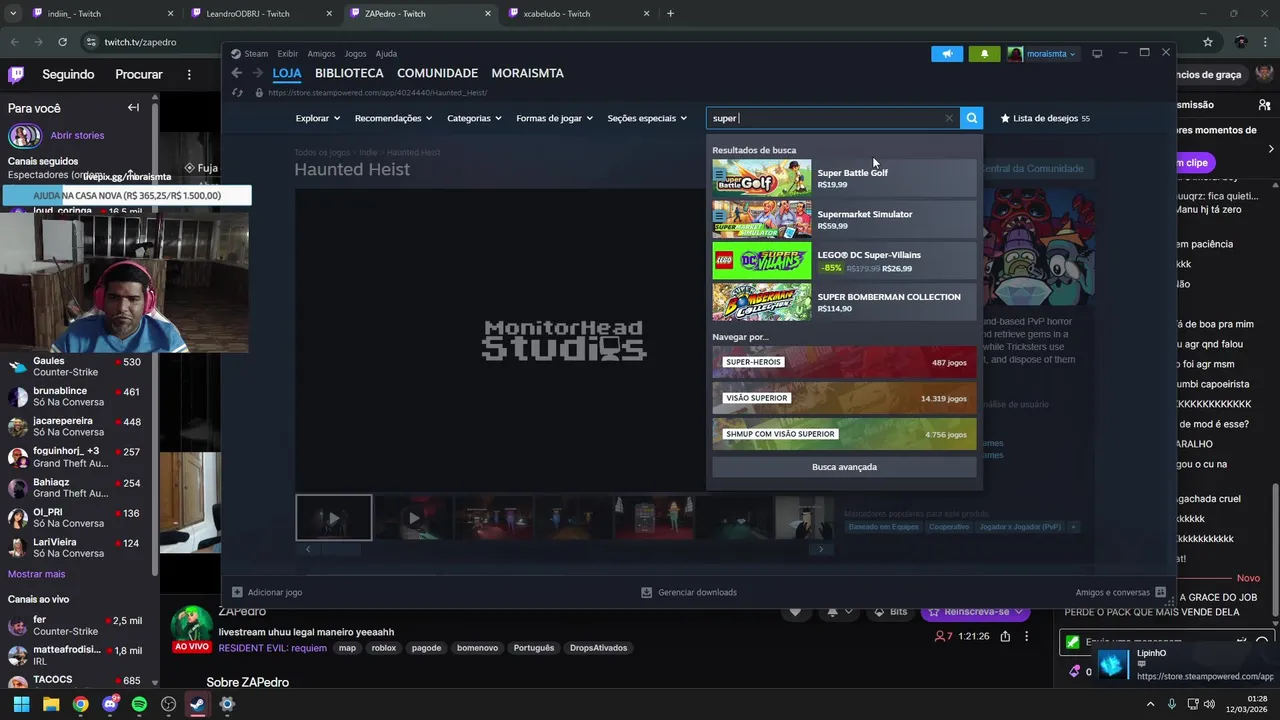Open Twitch more options three dots
Viewport: 1280px width, 720px height.
coord(189,74)
